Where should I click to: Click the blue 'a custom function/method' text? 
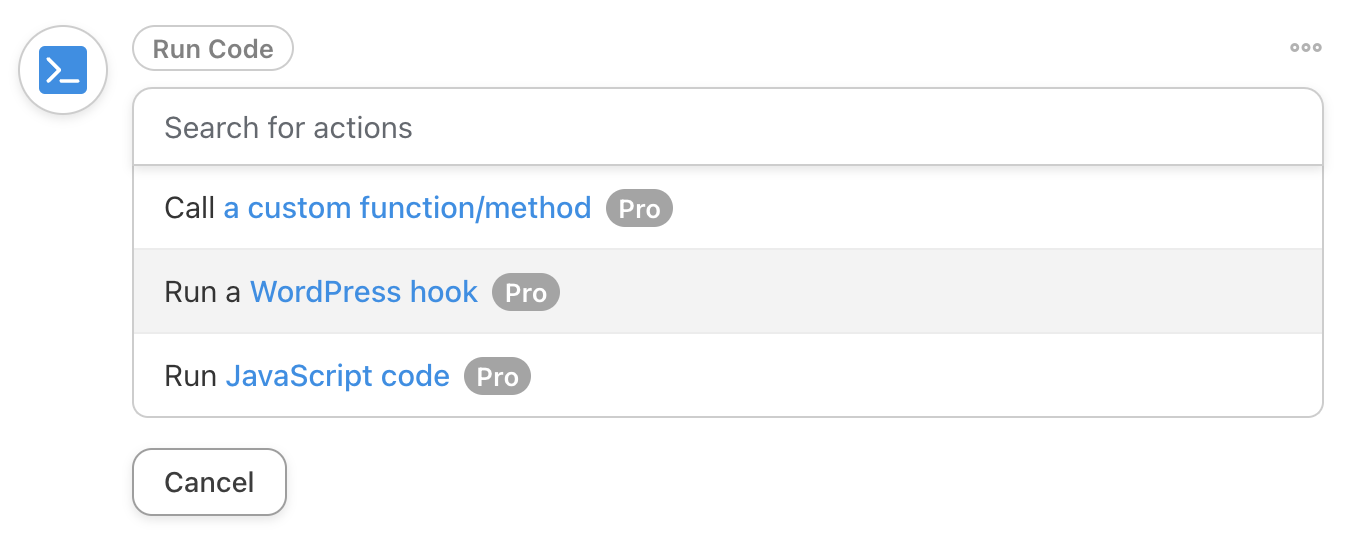pyautogui.click(x=407, y=208)
